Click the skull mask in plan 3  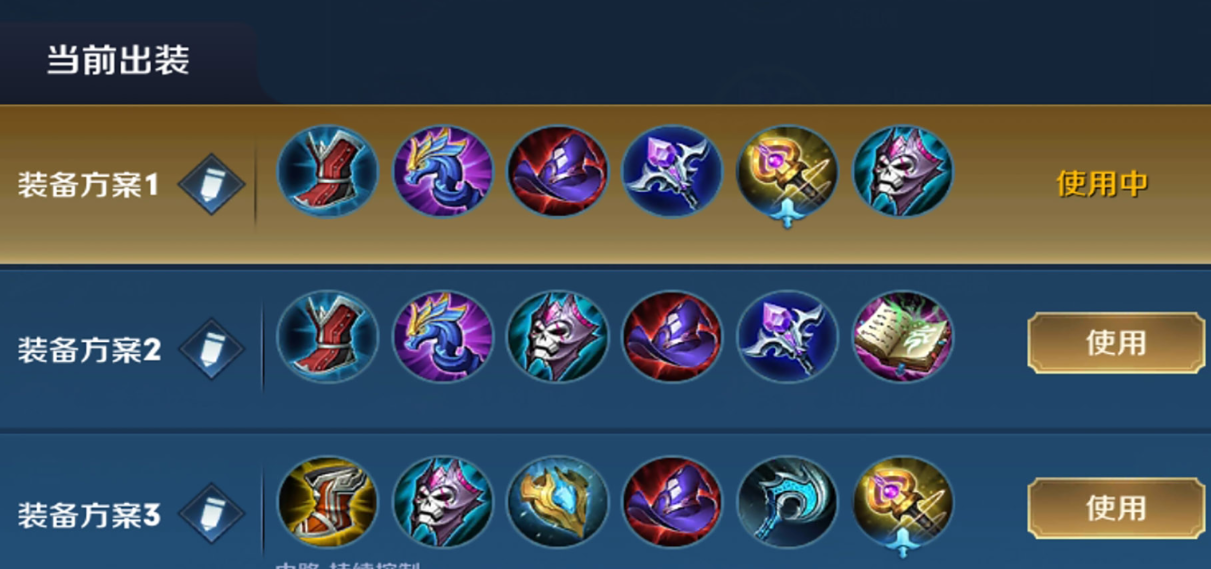coord(442,503)
